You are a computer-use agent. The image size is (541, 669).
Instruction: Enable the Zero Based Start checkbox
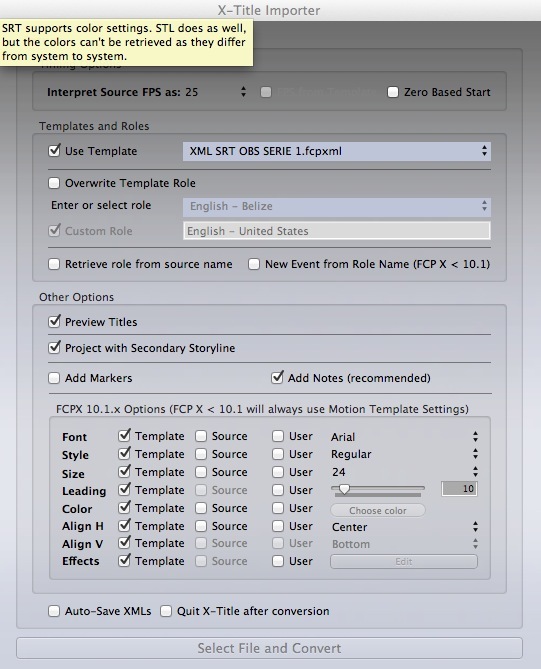tap(393, 92)
